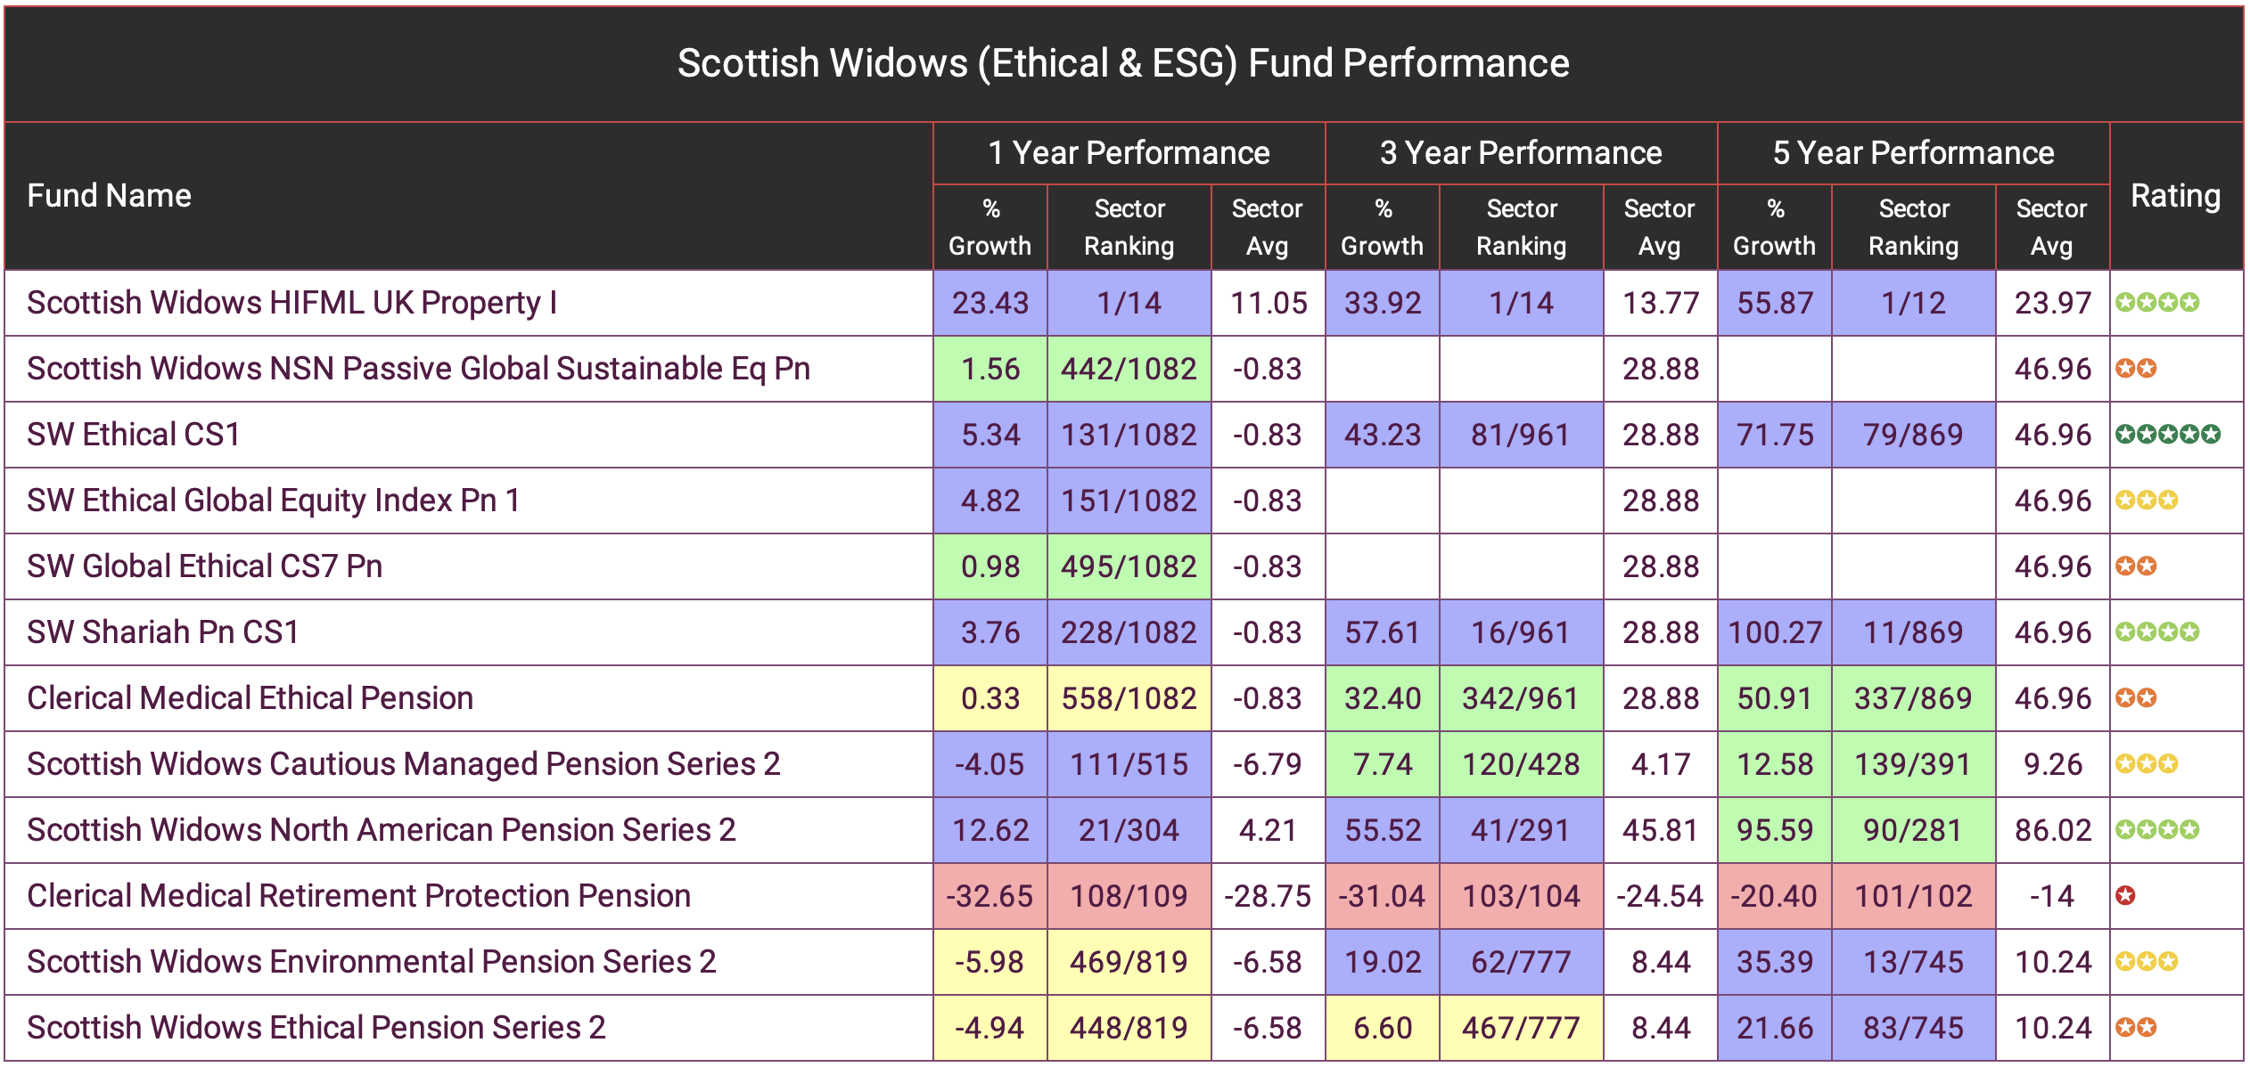Screen dimensions: 2250x1067
Task: Select the green 442/1082 ranking for NSN Passive Global Sustainable
Action: click(1128, 368)
